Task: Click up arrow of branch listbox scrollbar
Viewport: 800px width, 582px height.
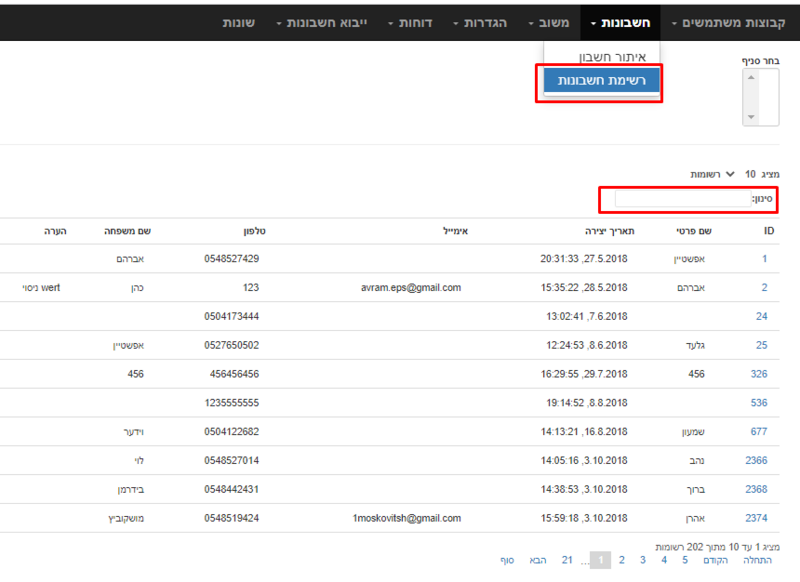Action: click(x=751, y=78)
